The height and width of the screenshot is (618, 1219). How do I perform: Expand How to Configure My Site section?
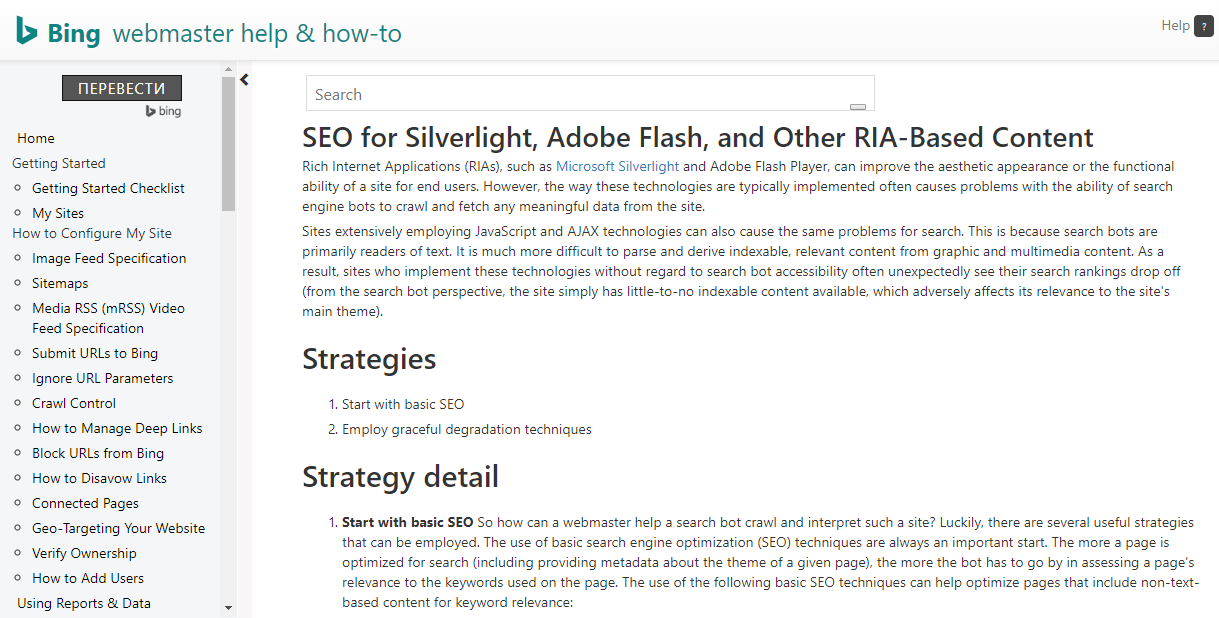coord(92,233)
